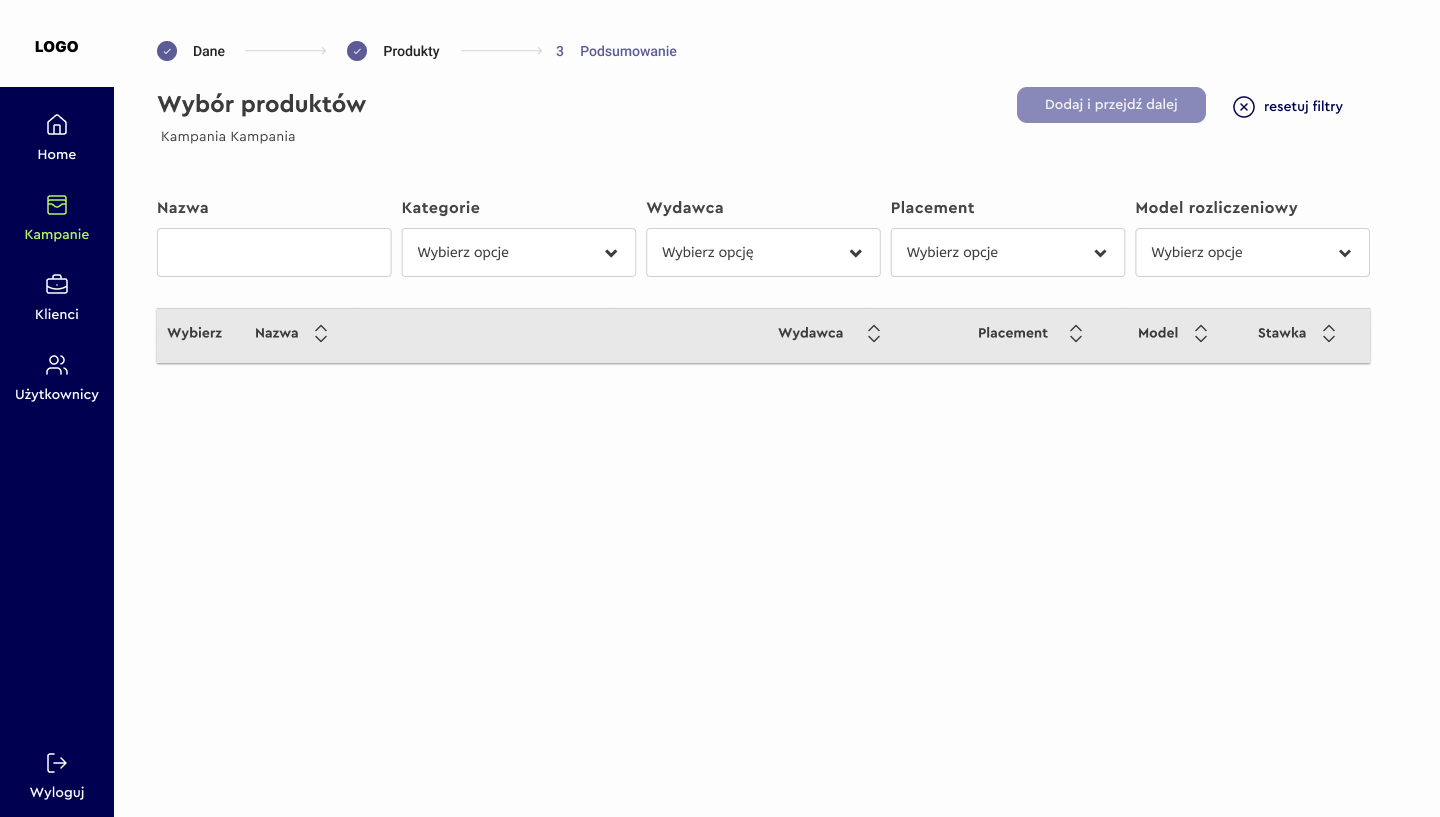Open the Wydawca filter dropdown
The height and width of the screenshot is (817, 1440).
point(763,253)
